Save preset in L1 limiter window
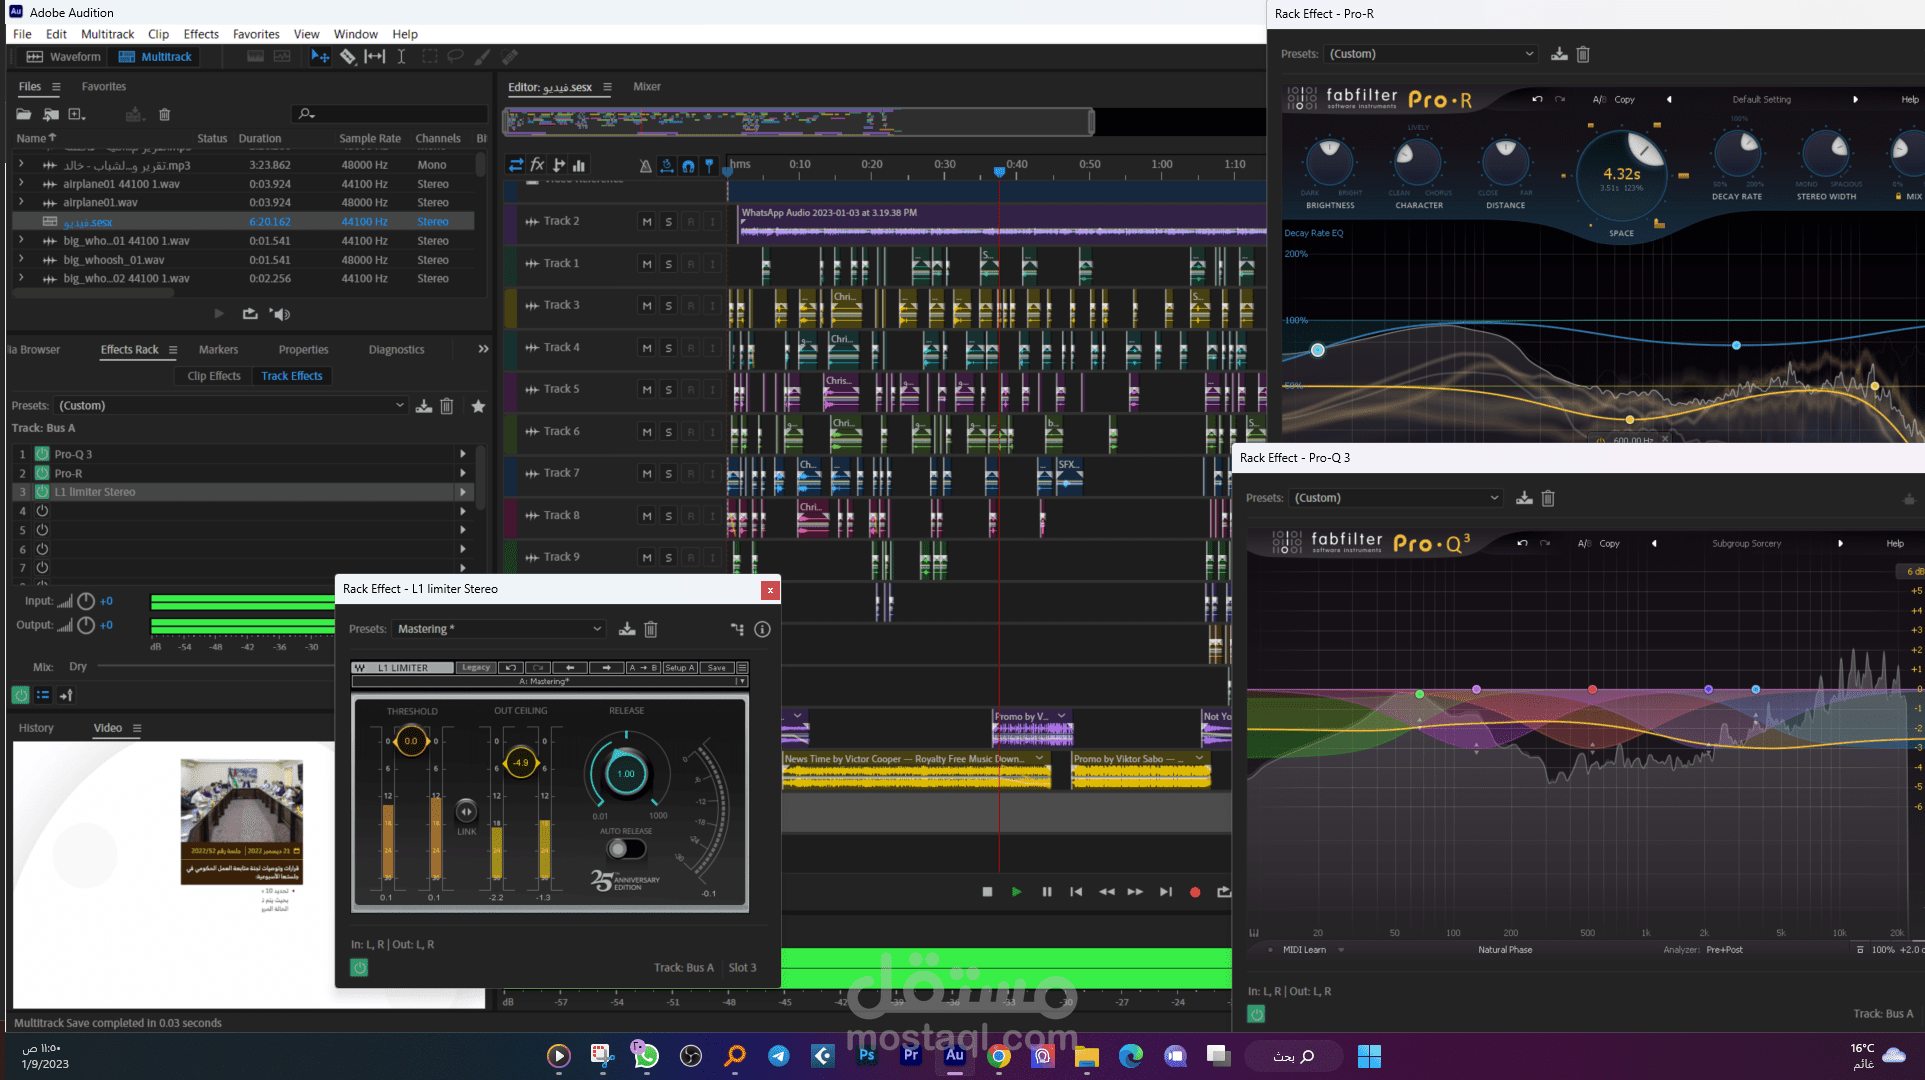Viewport: 1925px width, 1080px height. point(627,629)
